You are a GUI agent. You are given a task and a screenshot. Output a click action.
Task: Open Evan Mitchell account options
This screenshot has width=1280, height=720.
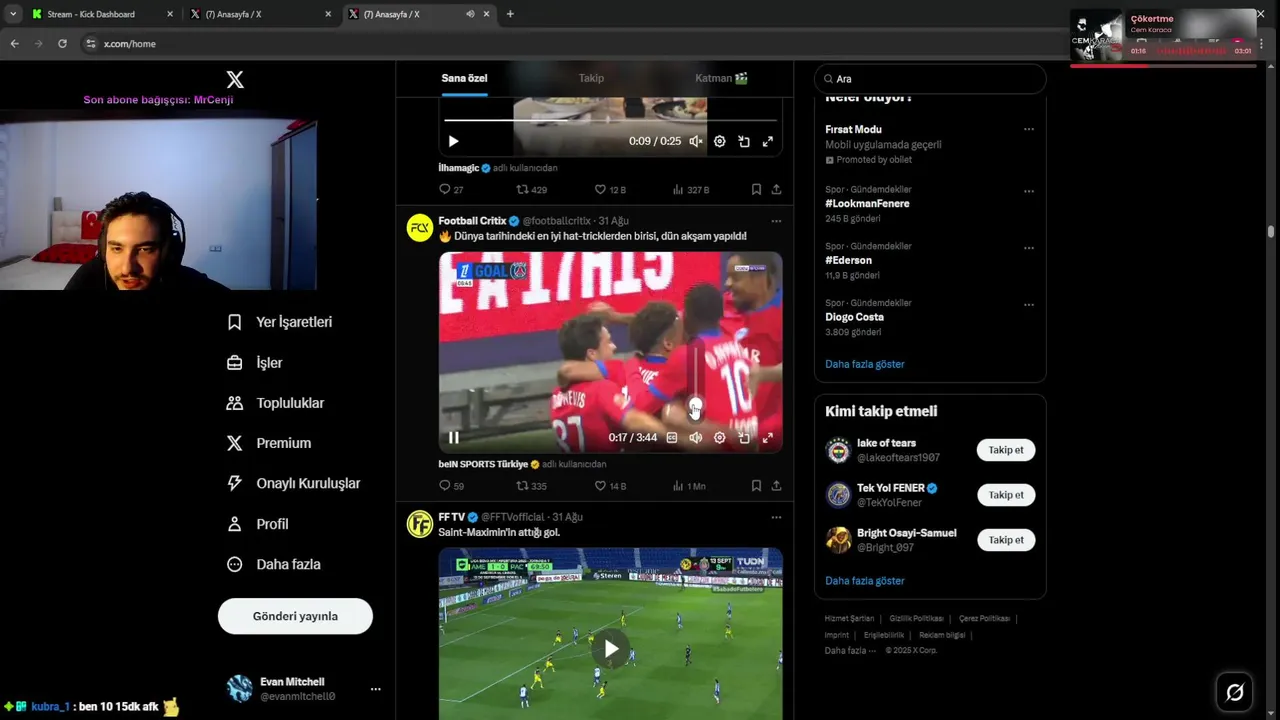click(x=376, y=689)
